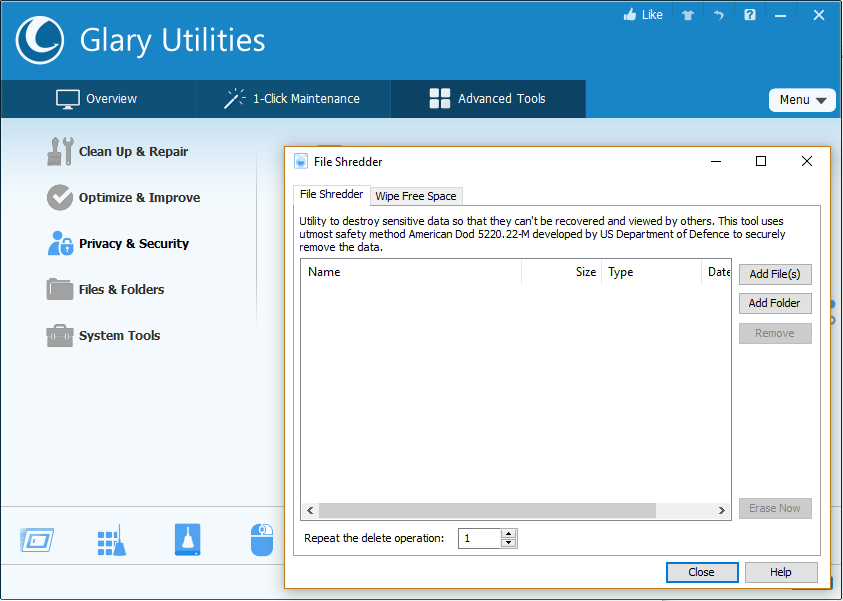Image resolution: width=843 pixels, height=601 pixels.
Task: Expand the Menu dropdown
Action: (802, 100)
